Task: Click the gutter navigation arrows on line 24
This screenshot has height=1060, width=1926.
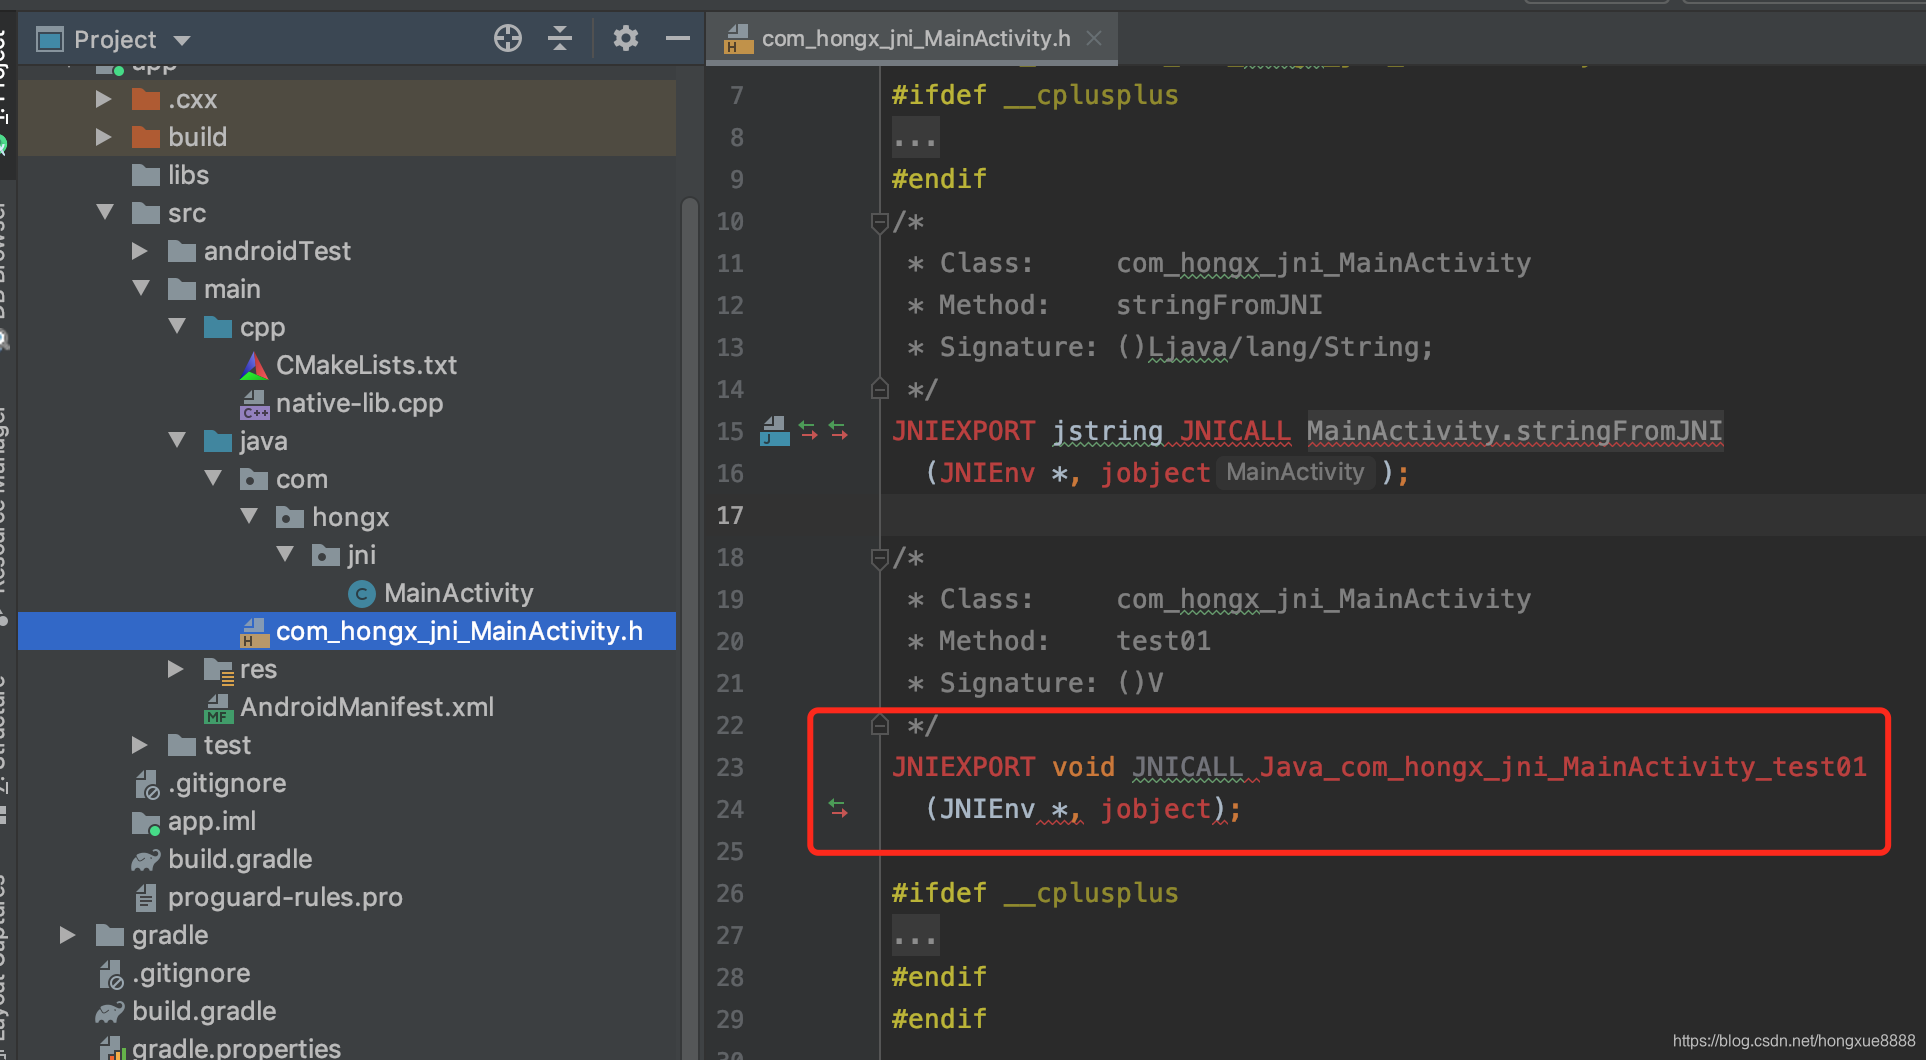Action: coord(839,809)
